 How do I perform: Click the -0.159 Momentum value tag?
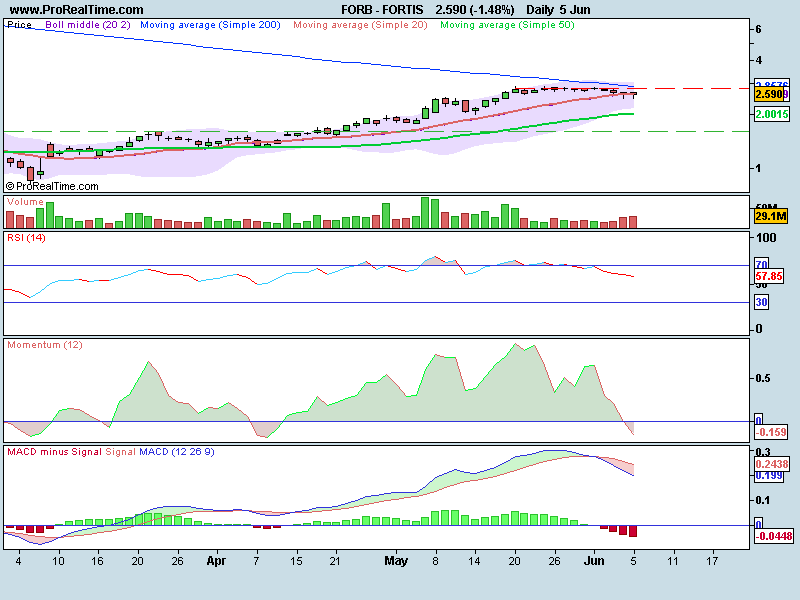pos(771,432)
